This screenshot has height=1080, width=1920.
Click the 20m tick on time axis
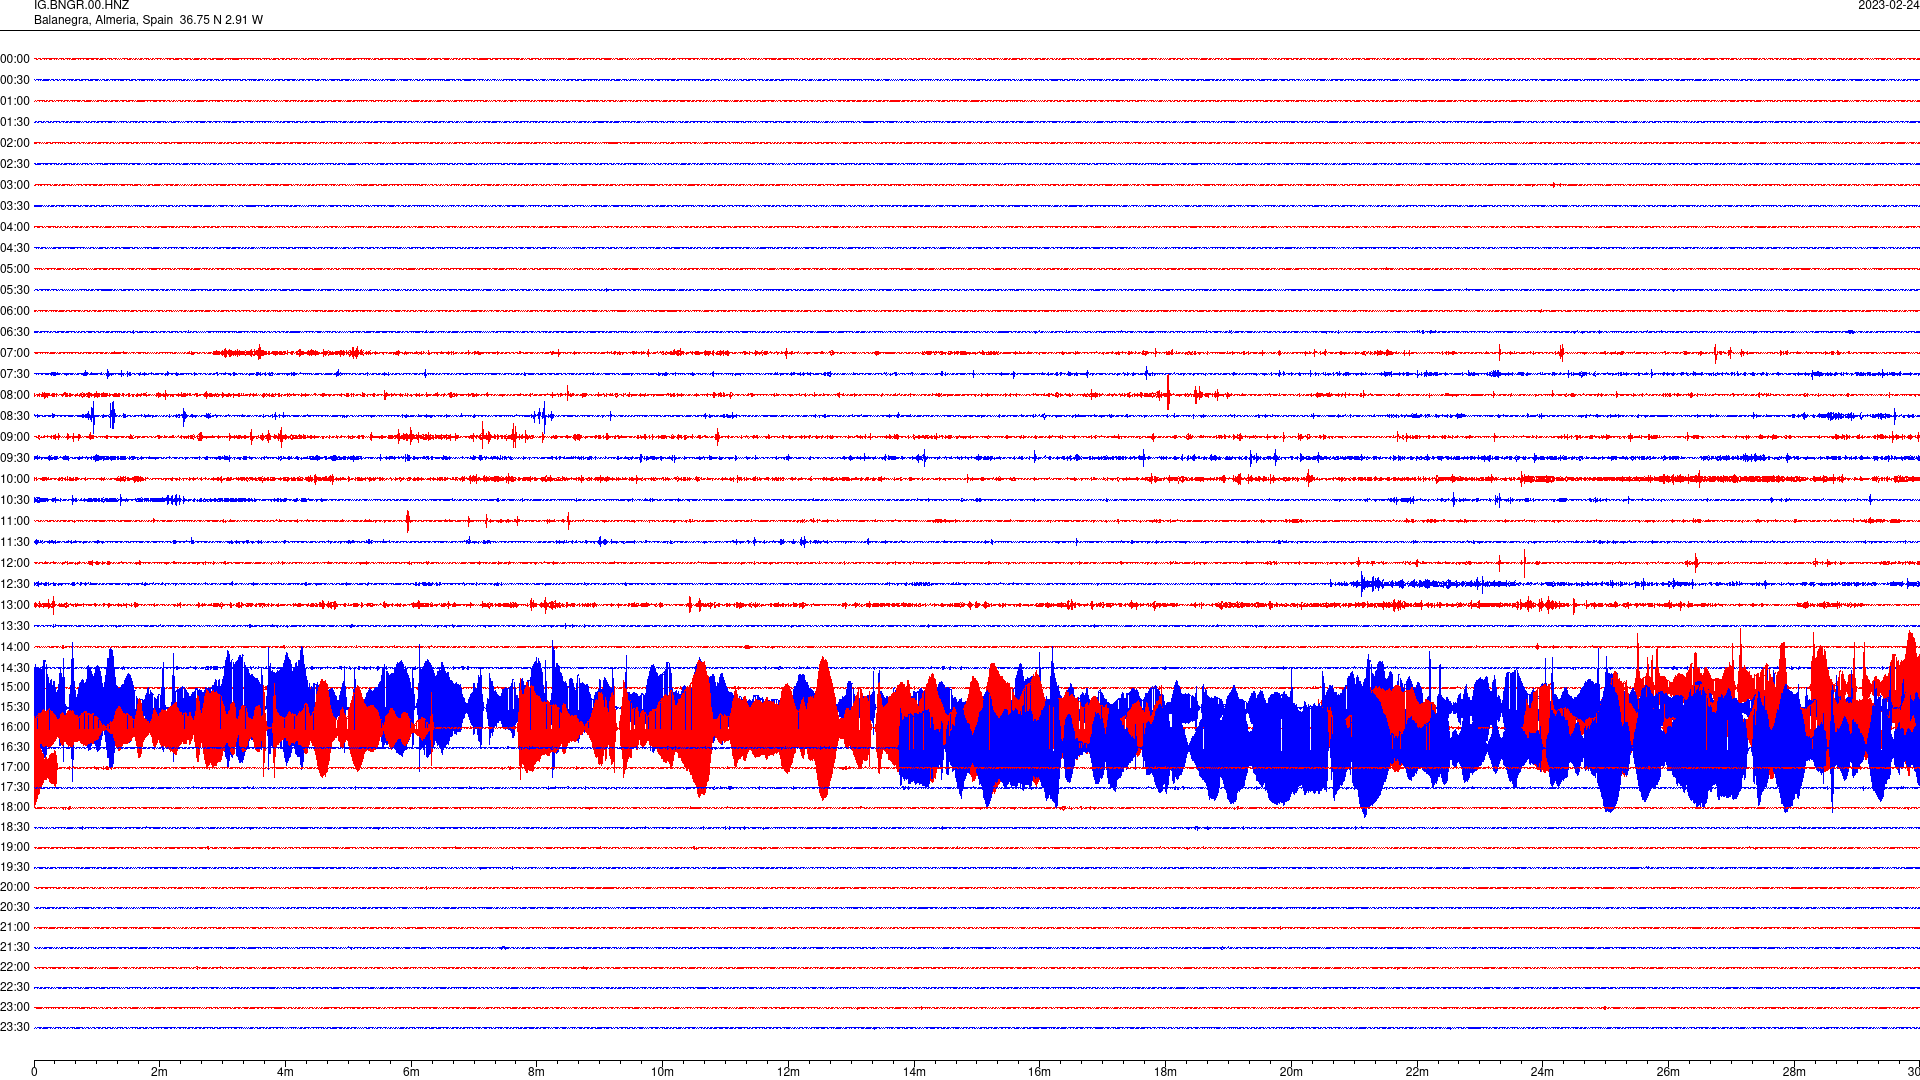click(1291, 1072)
